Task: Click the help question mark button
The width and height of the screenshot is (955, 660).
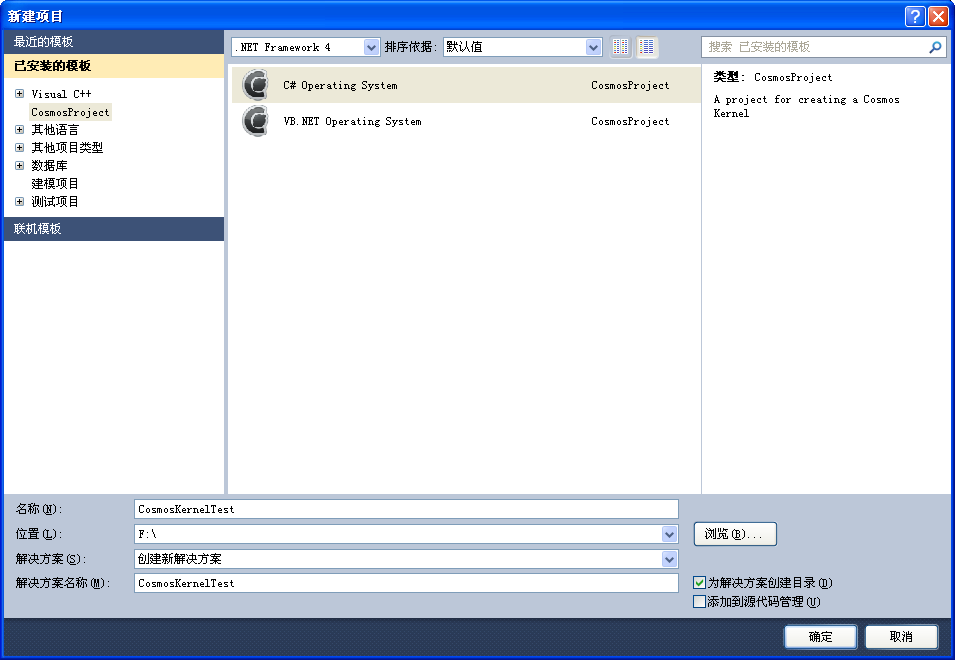Action: click(914, 16)
